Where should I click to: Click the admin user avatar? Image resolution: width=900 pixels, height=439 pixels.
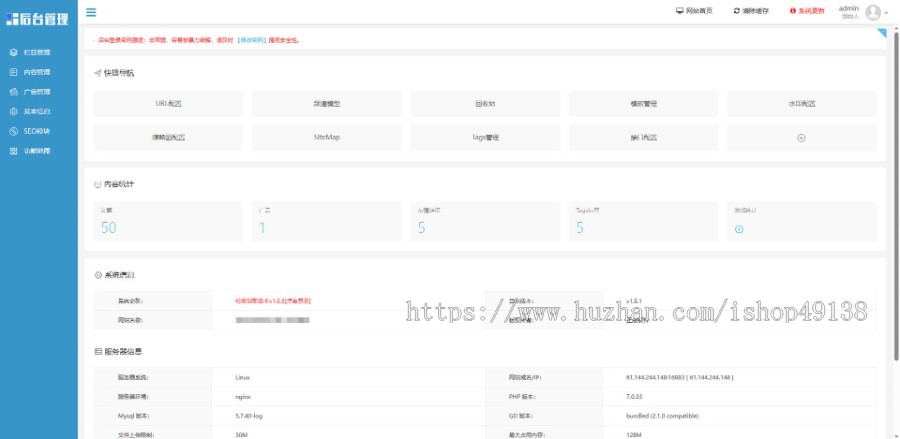point(873,12)
